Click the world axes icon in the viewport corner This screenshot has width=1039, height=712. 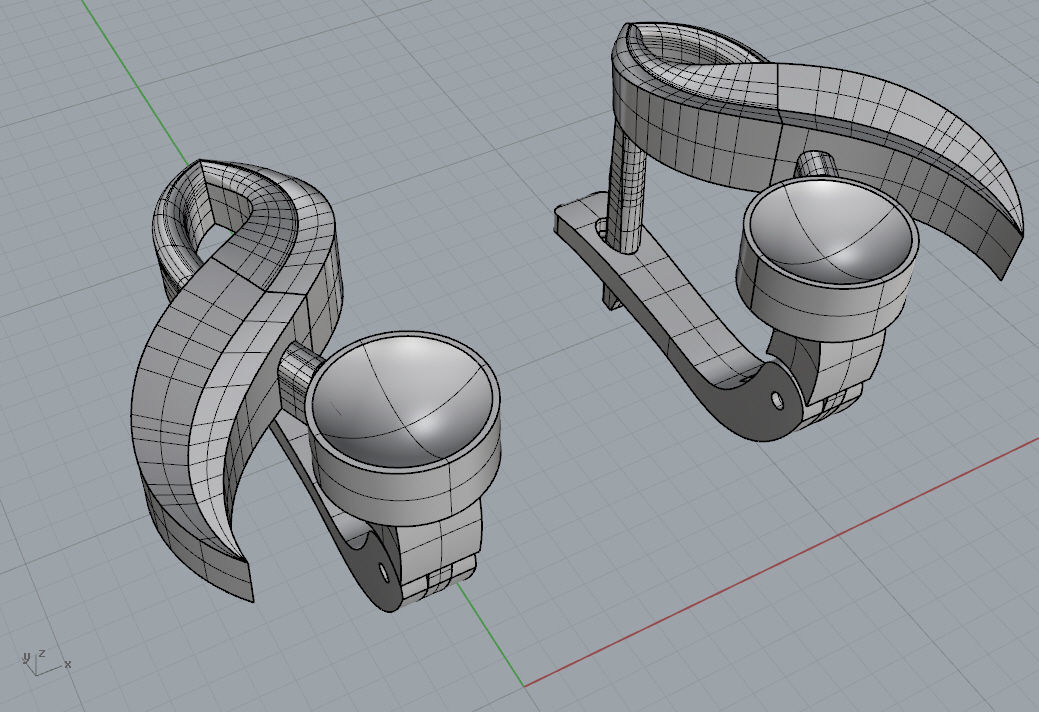pos(45,662)
